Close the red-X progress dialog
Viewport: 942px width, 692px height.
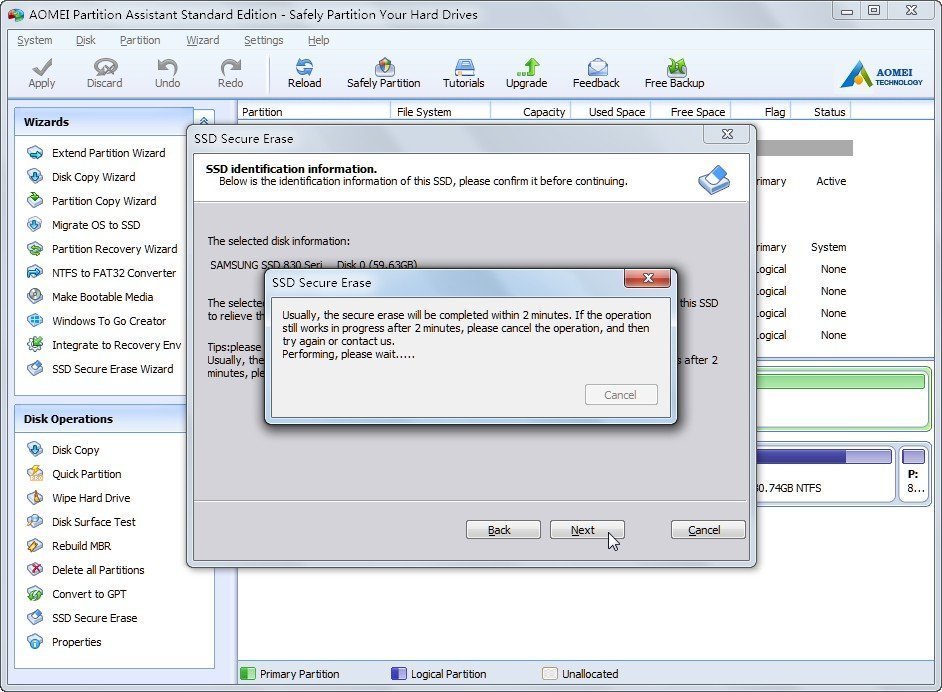(648, 278)
